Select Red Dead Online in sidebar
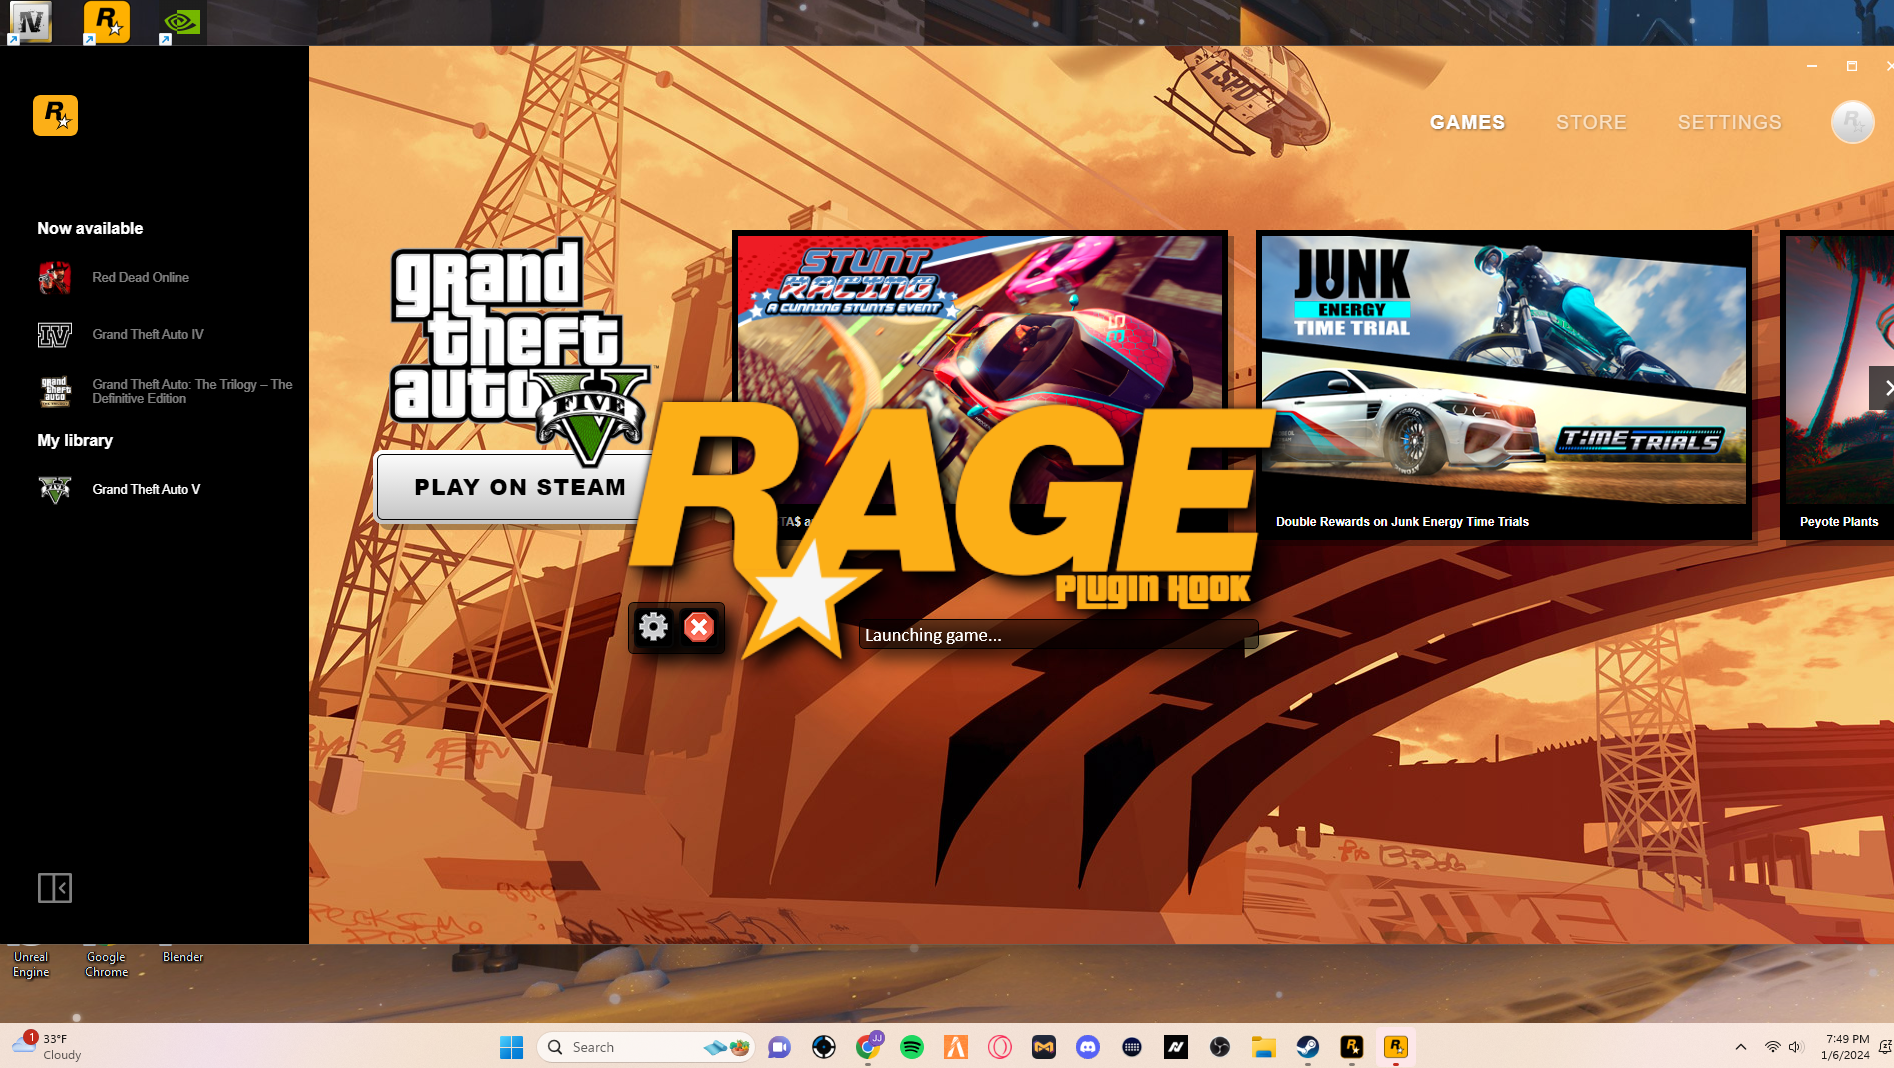The width and height of the screenshot is (1894, 1068). click(x=140, y=278)
